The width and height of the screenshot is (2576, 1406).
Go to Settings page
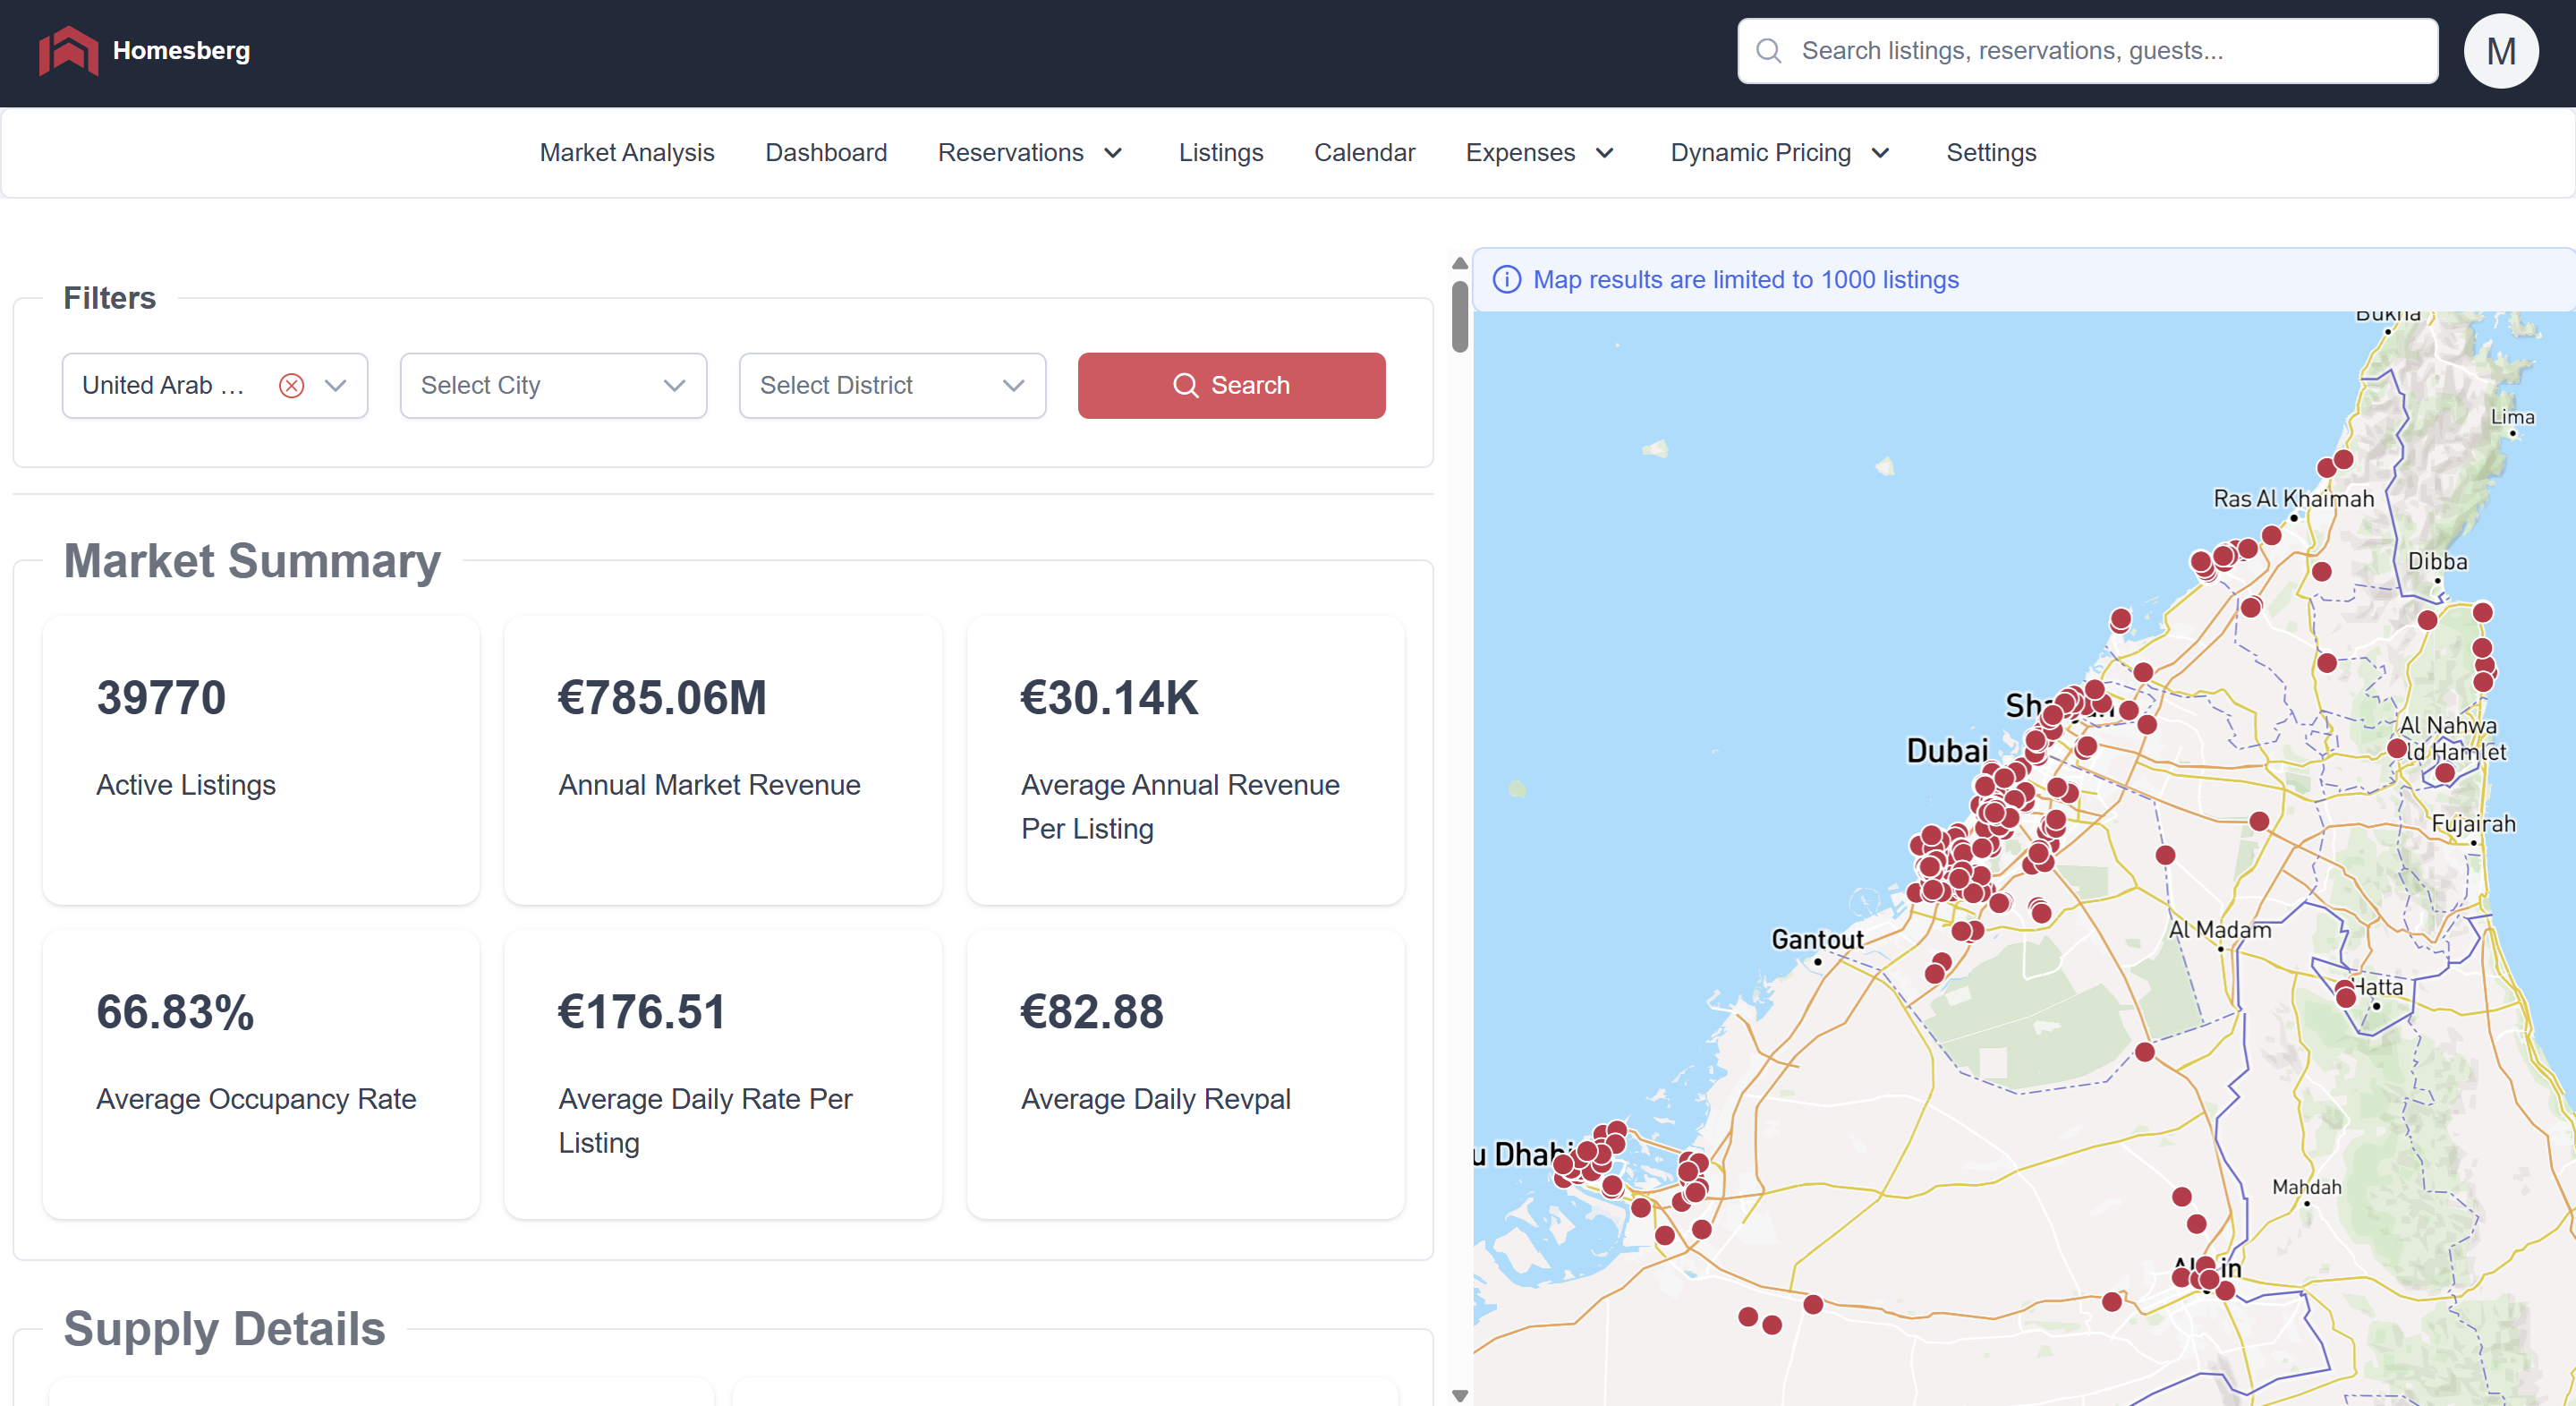click(x=1991, y=153)
